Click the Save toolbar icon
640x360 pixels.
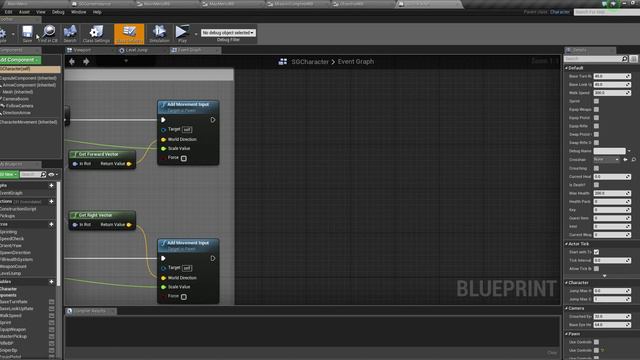(x=27, y=33)
